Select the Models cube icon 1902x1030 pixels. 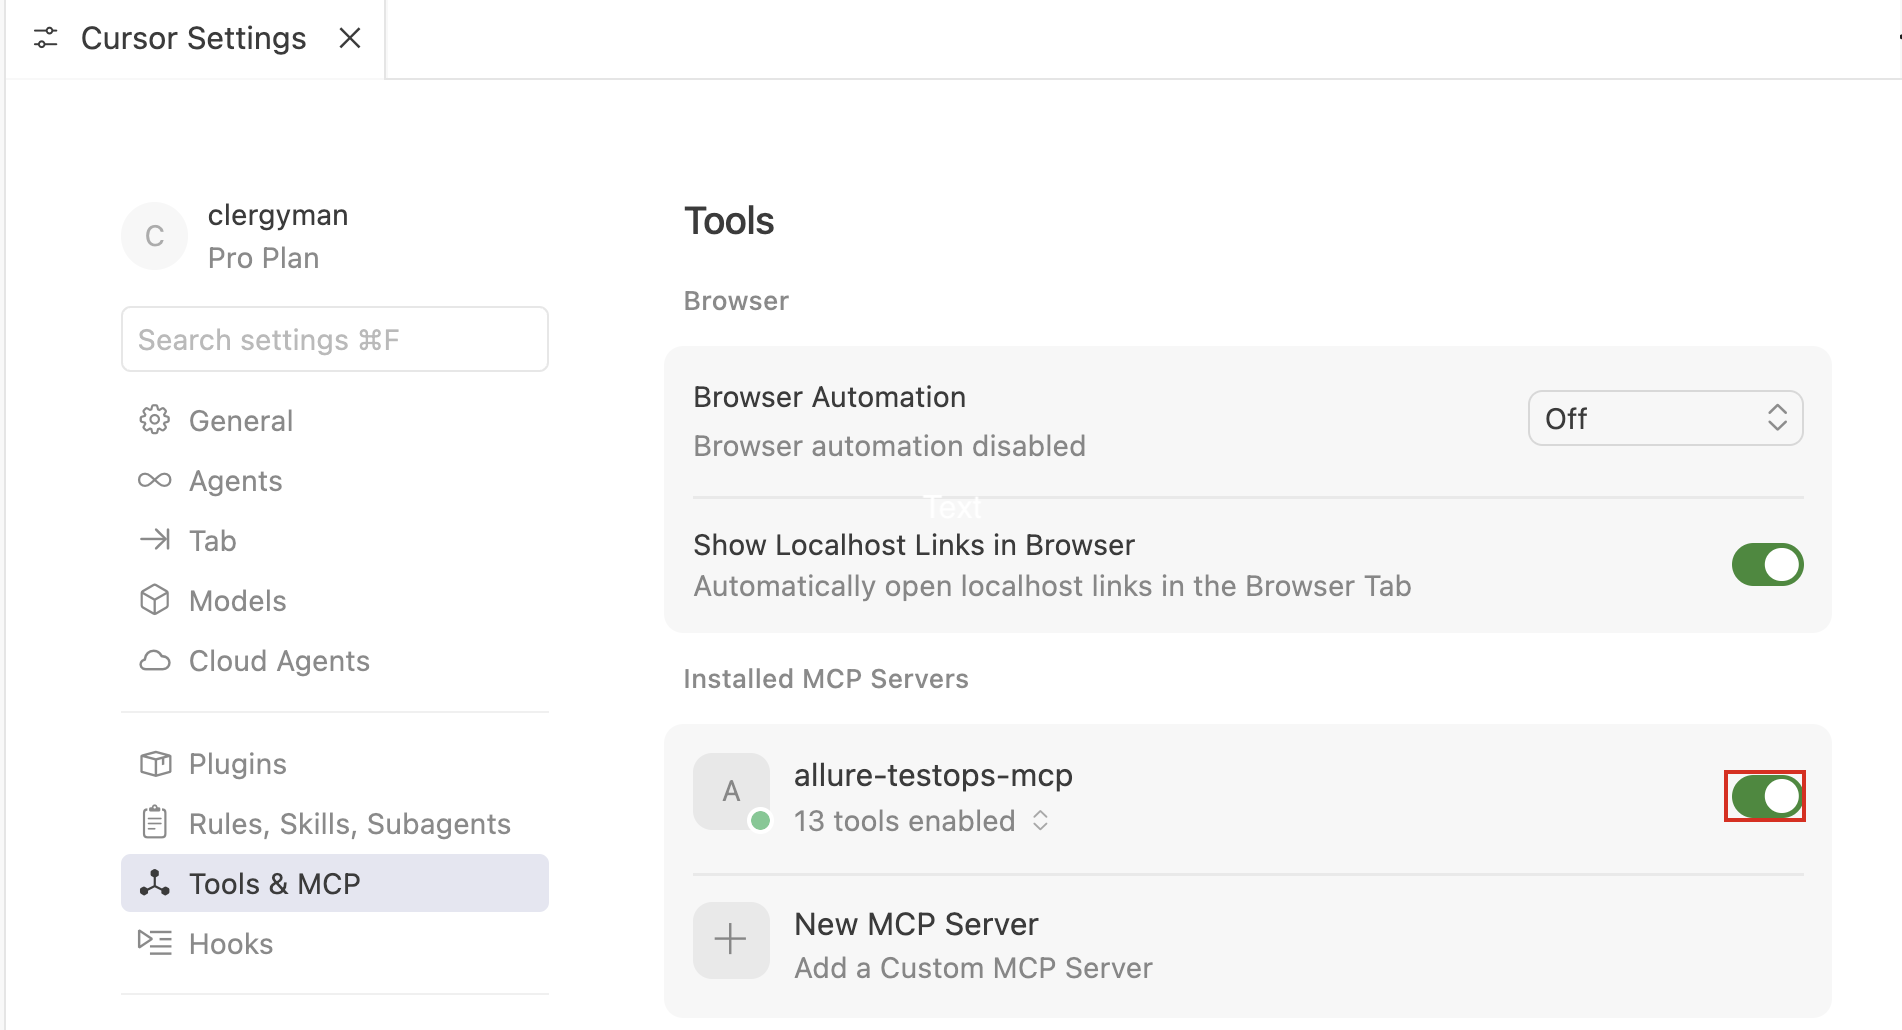[155, 600]
